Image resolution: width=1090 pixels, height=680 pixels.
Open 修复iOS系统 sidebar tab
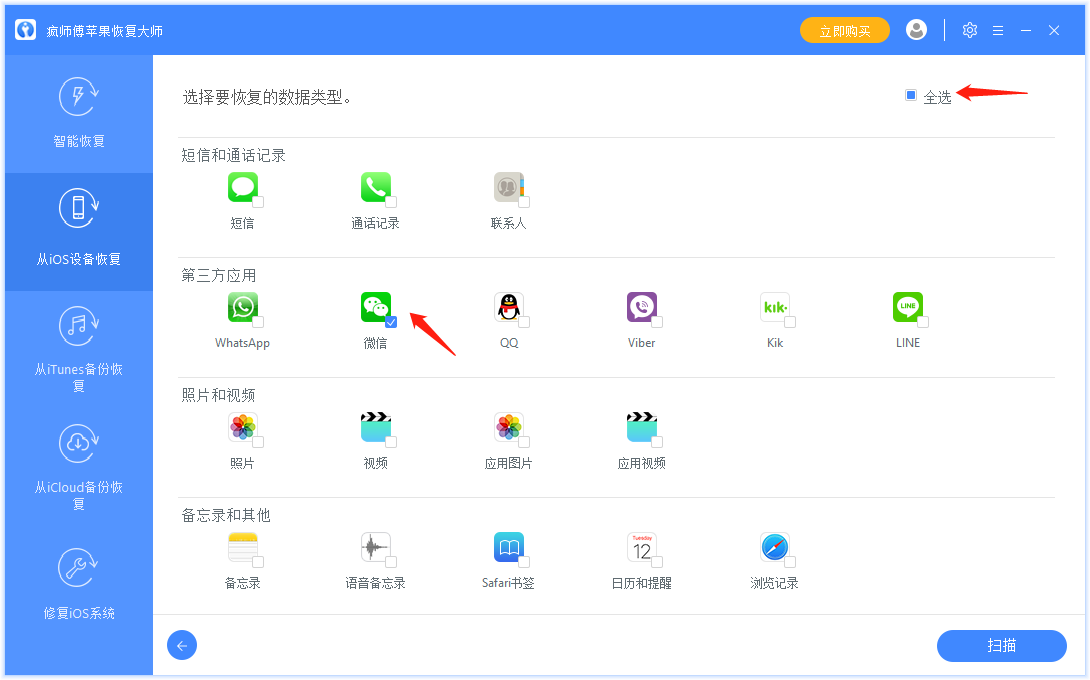79,584
